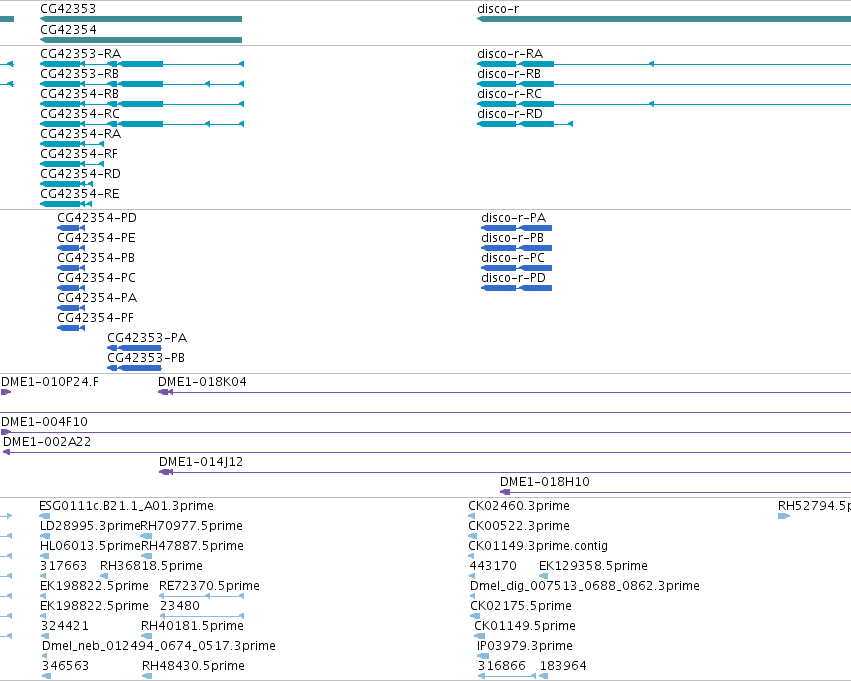851x681 pixels.
Task: Select transcript CG42353-RB
Action: (142, 84)
